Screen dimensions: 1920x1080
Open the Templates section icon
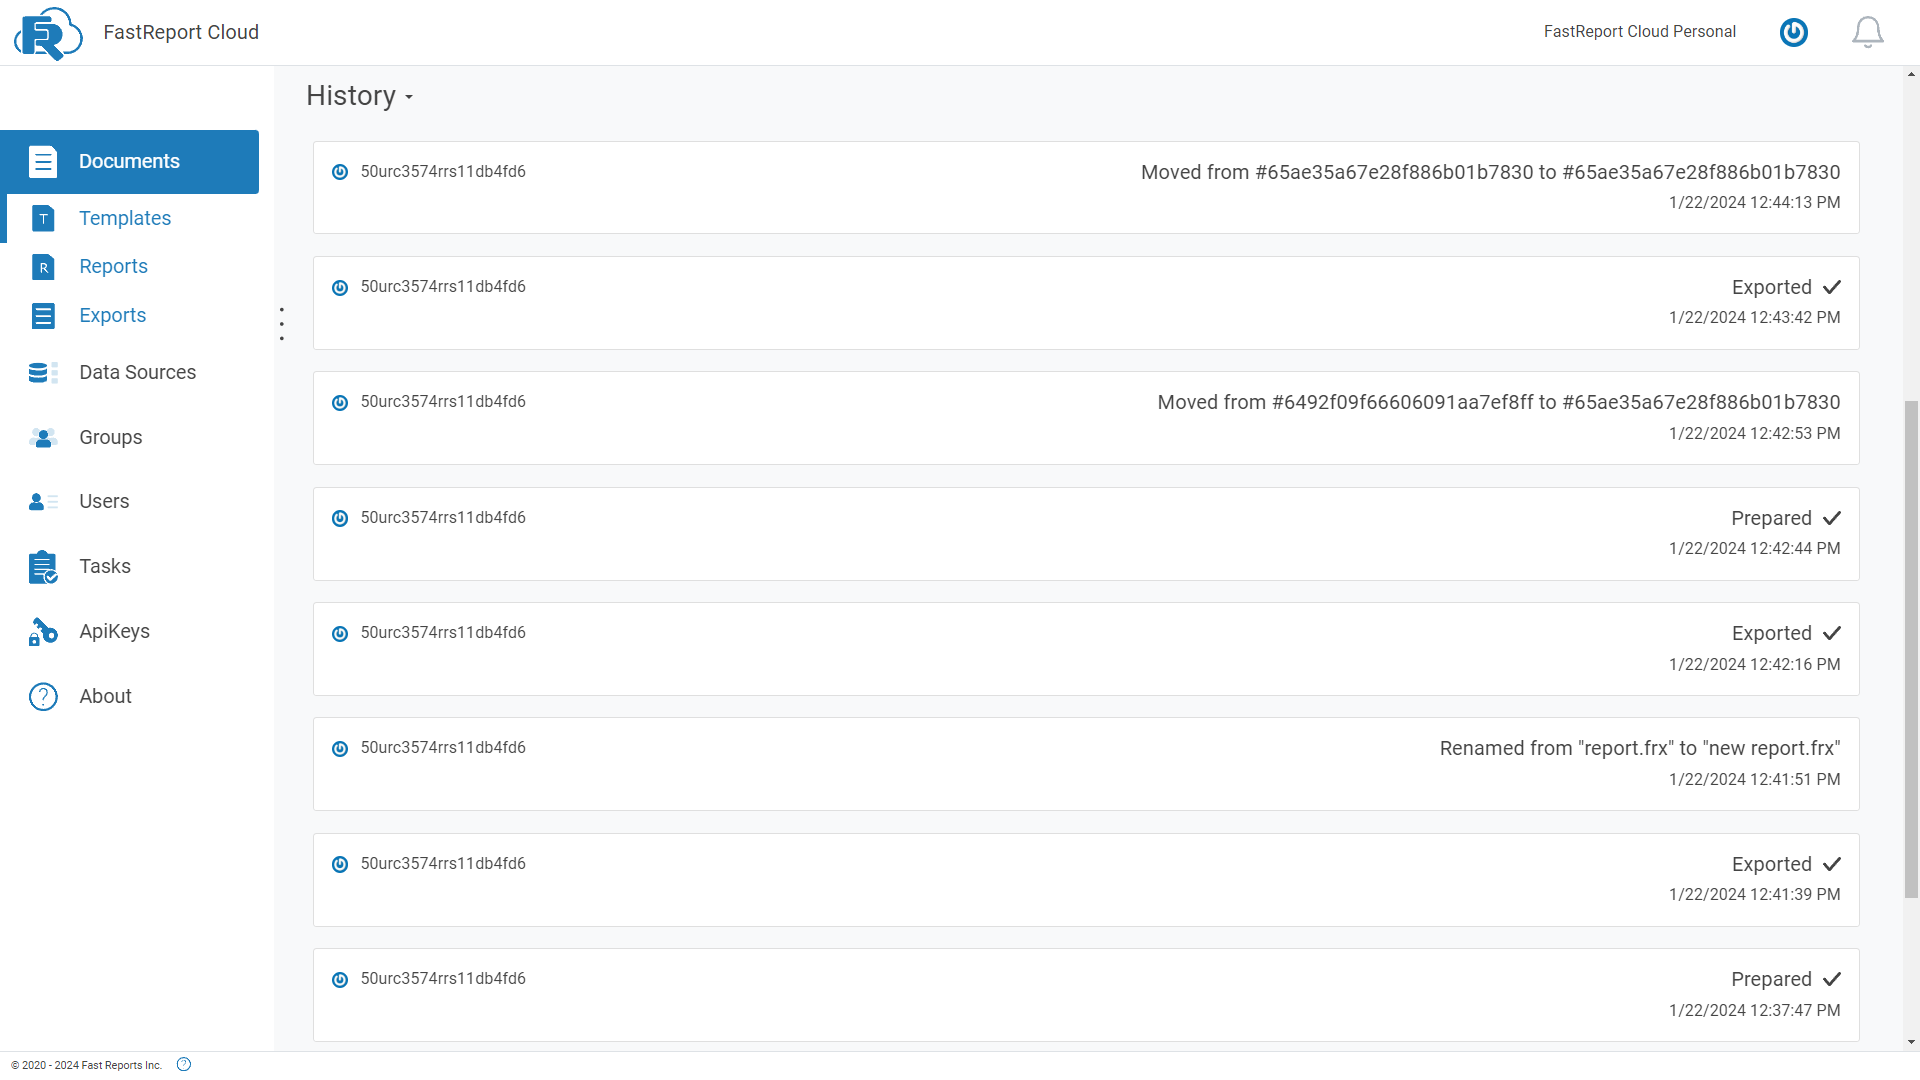pyautogui.click(x=44, y=218)
